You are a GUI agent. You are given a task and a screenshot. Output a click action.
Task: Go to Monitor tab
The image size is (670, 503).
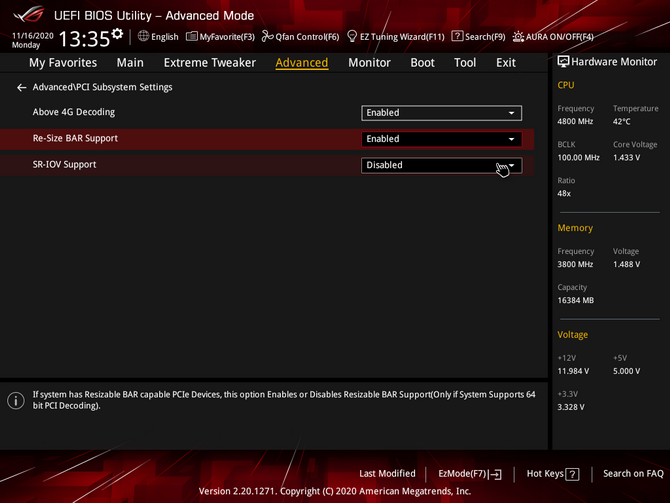pos(369,63)
